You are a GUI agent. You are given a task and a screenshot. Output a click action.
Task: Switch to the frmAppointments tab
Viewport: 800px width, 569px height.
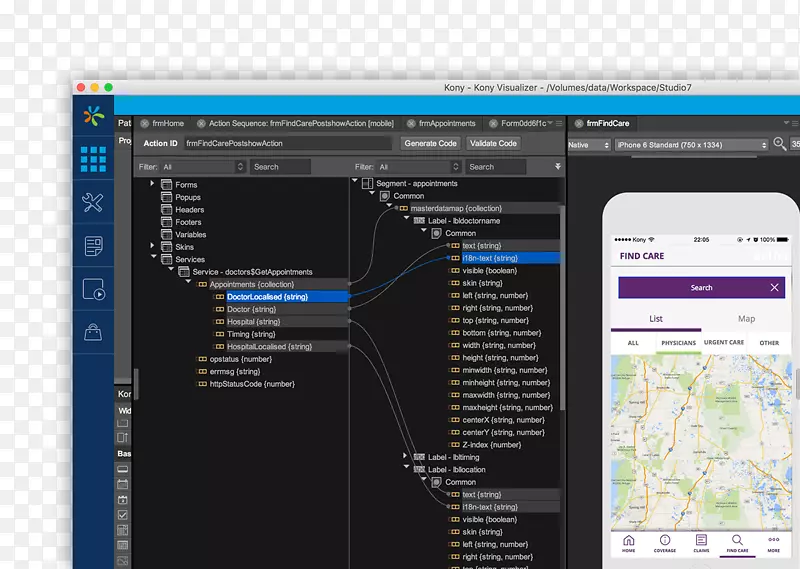tap(446, 124)
